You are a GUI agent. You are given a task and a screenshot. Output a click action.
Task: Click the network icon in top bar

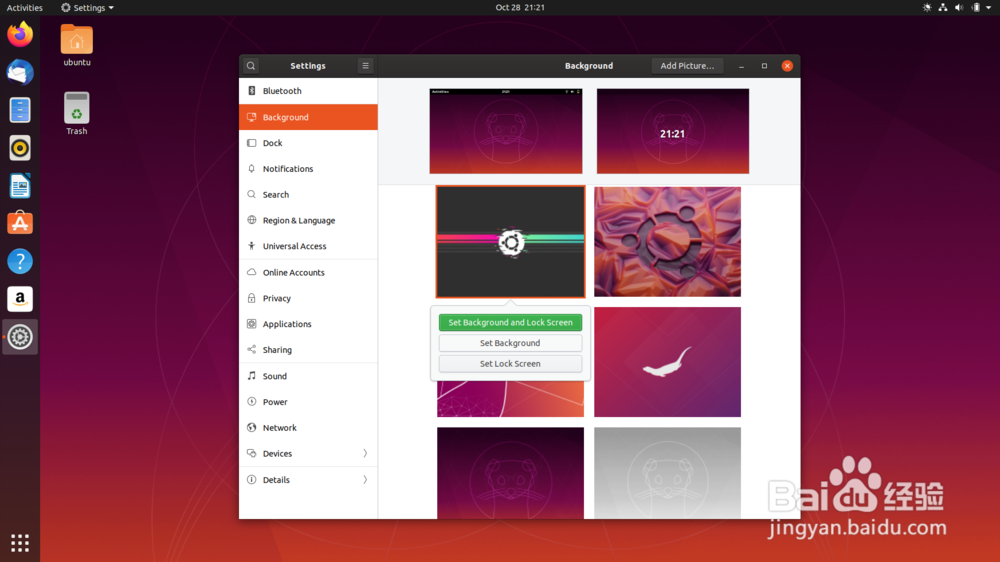pos(943,8)
